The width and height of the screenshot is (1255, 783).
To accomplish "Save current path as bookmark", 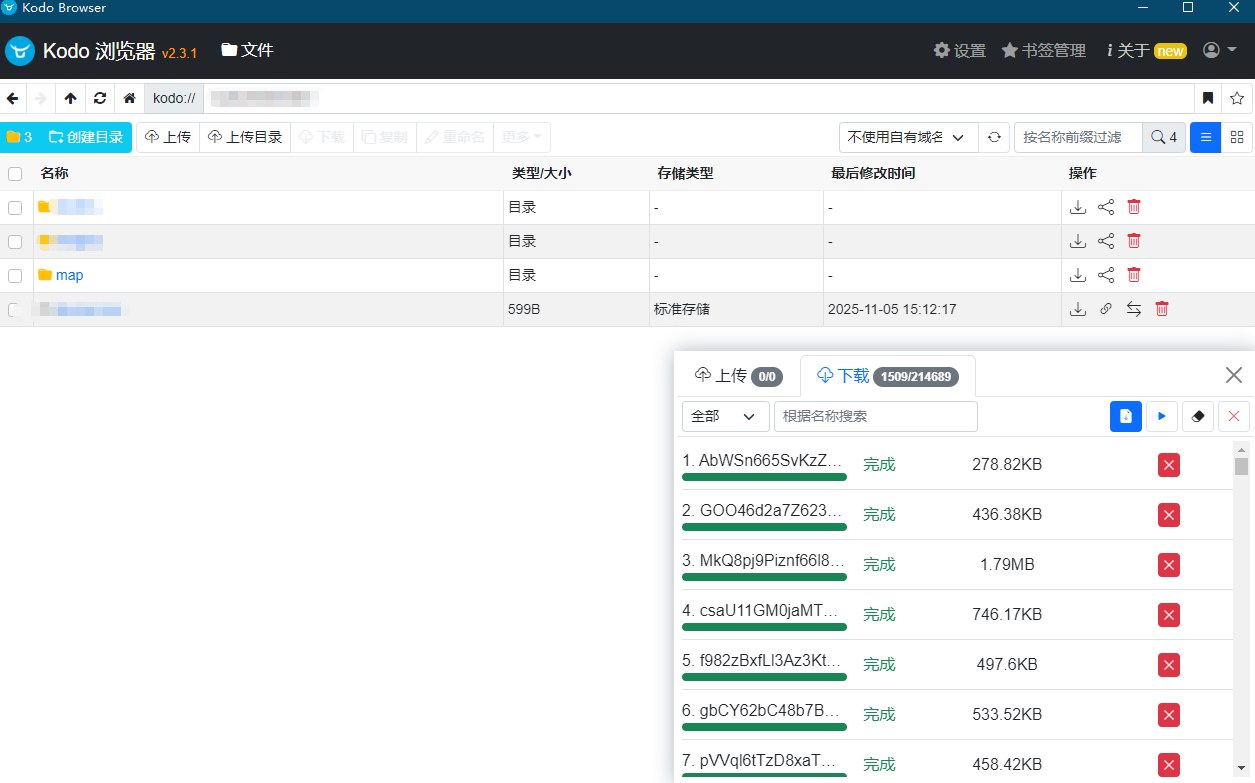I will [x=1208, y=98].
